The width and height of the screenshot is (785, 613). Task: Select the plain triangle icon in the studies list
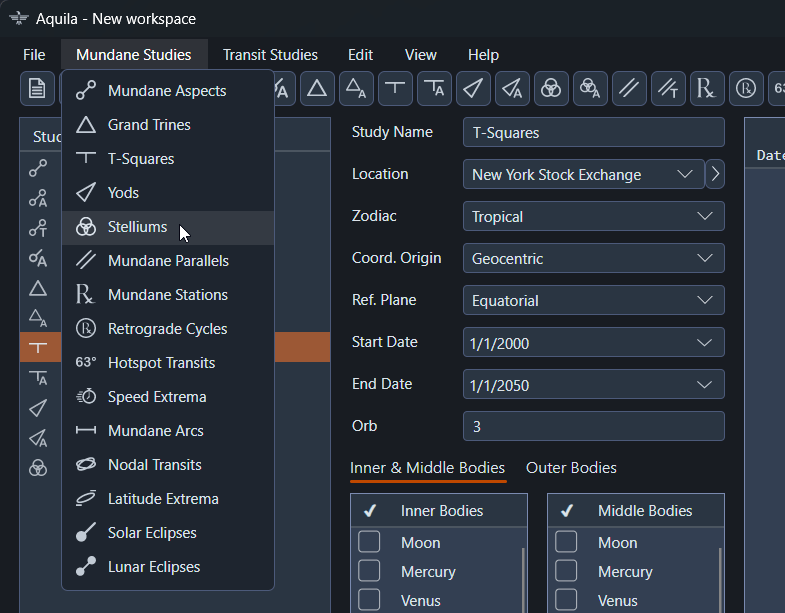[x=38, y=288]
